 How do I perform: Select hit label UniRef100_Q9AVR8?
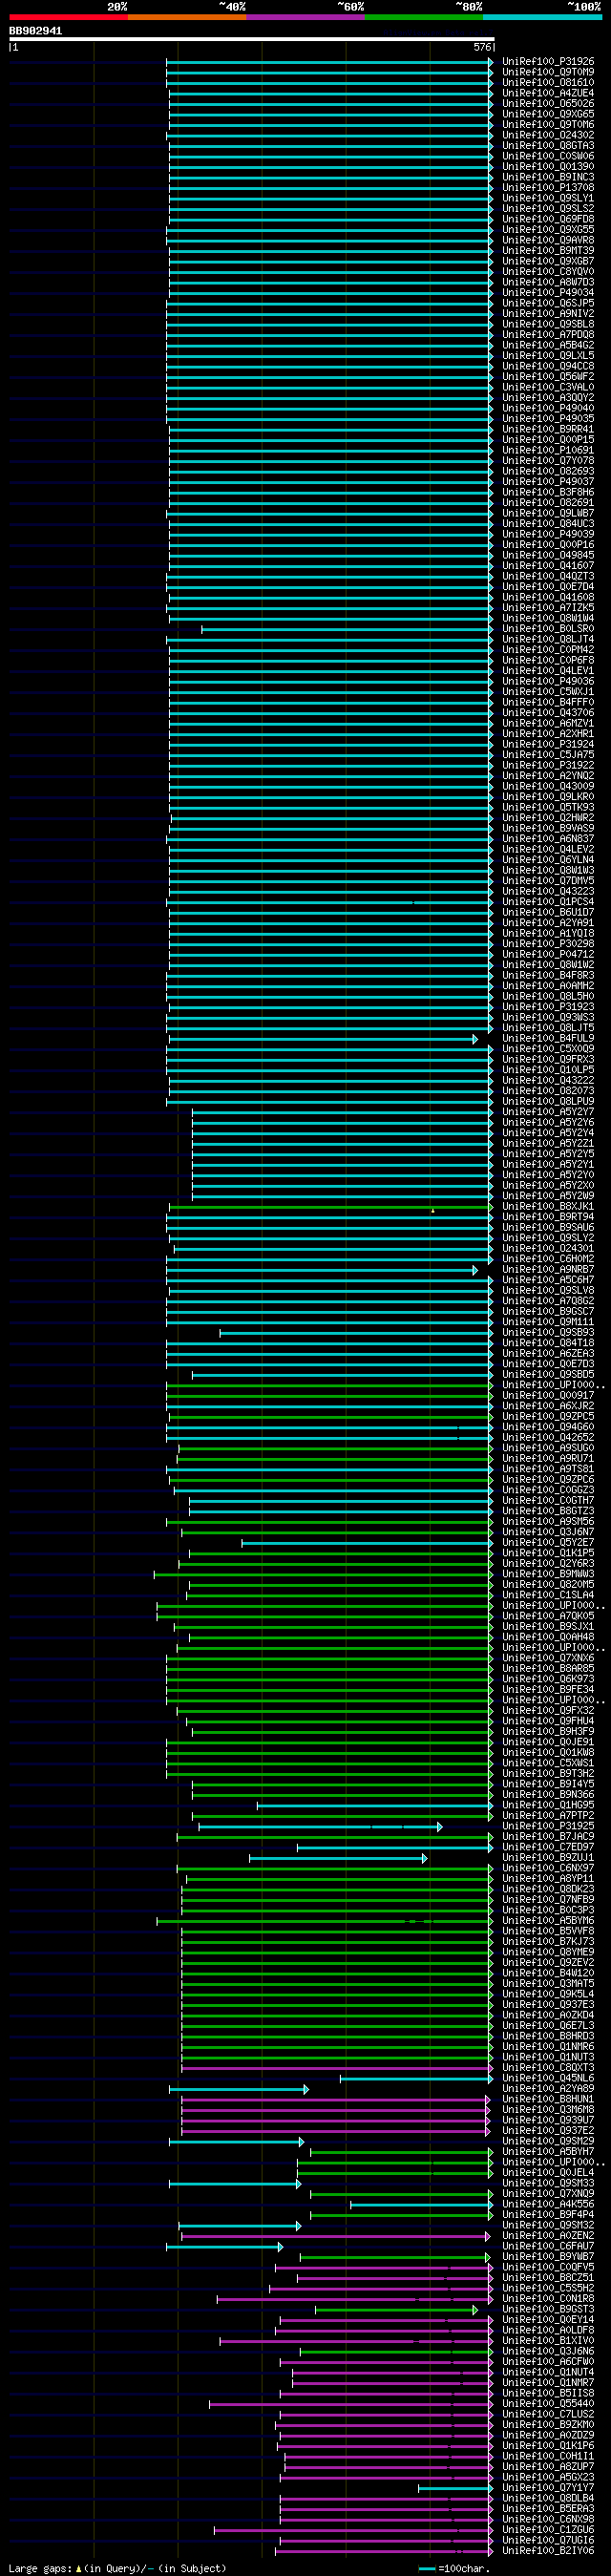548,240
